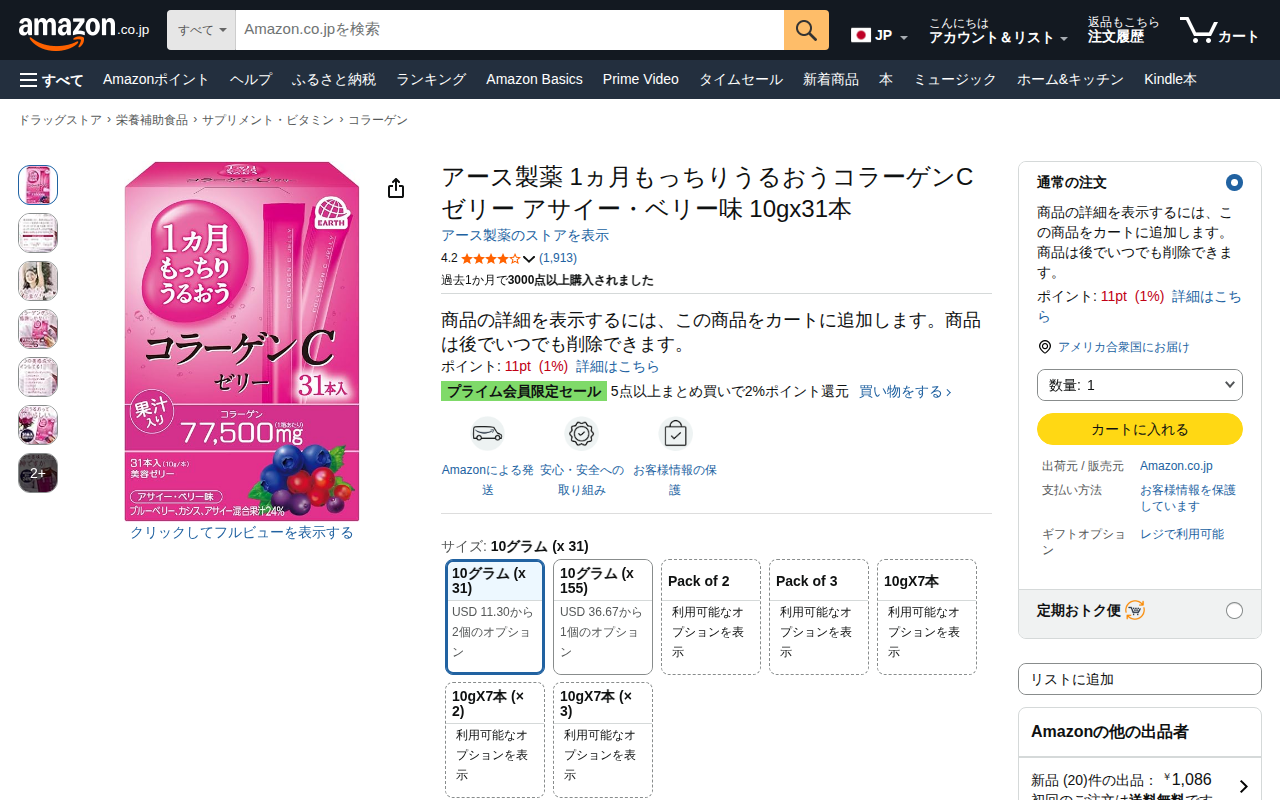Choose the 10グラム (x 155) size option
Viewport: 1280px width, 800px height.
click(603, 616)
